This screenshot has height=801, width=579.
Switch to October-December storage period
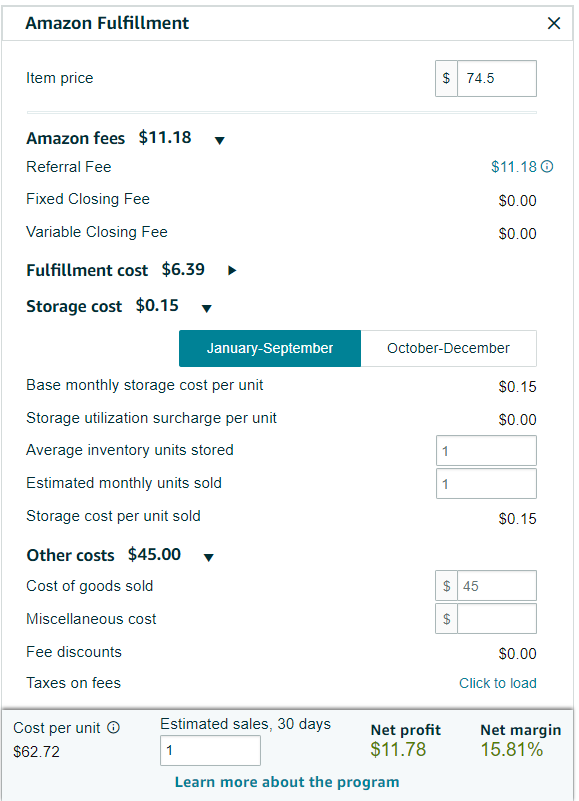coord(449,348)
